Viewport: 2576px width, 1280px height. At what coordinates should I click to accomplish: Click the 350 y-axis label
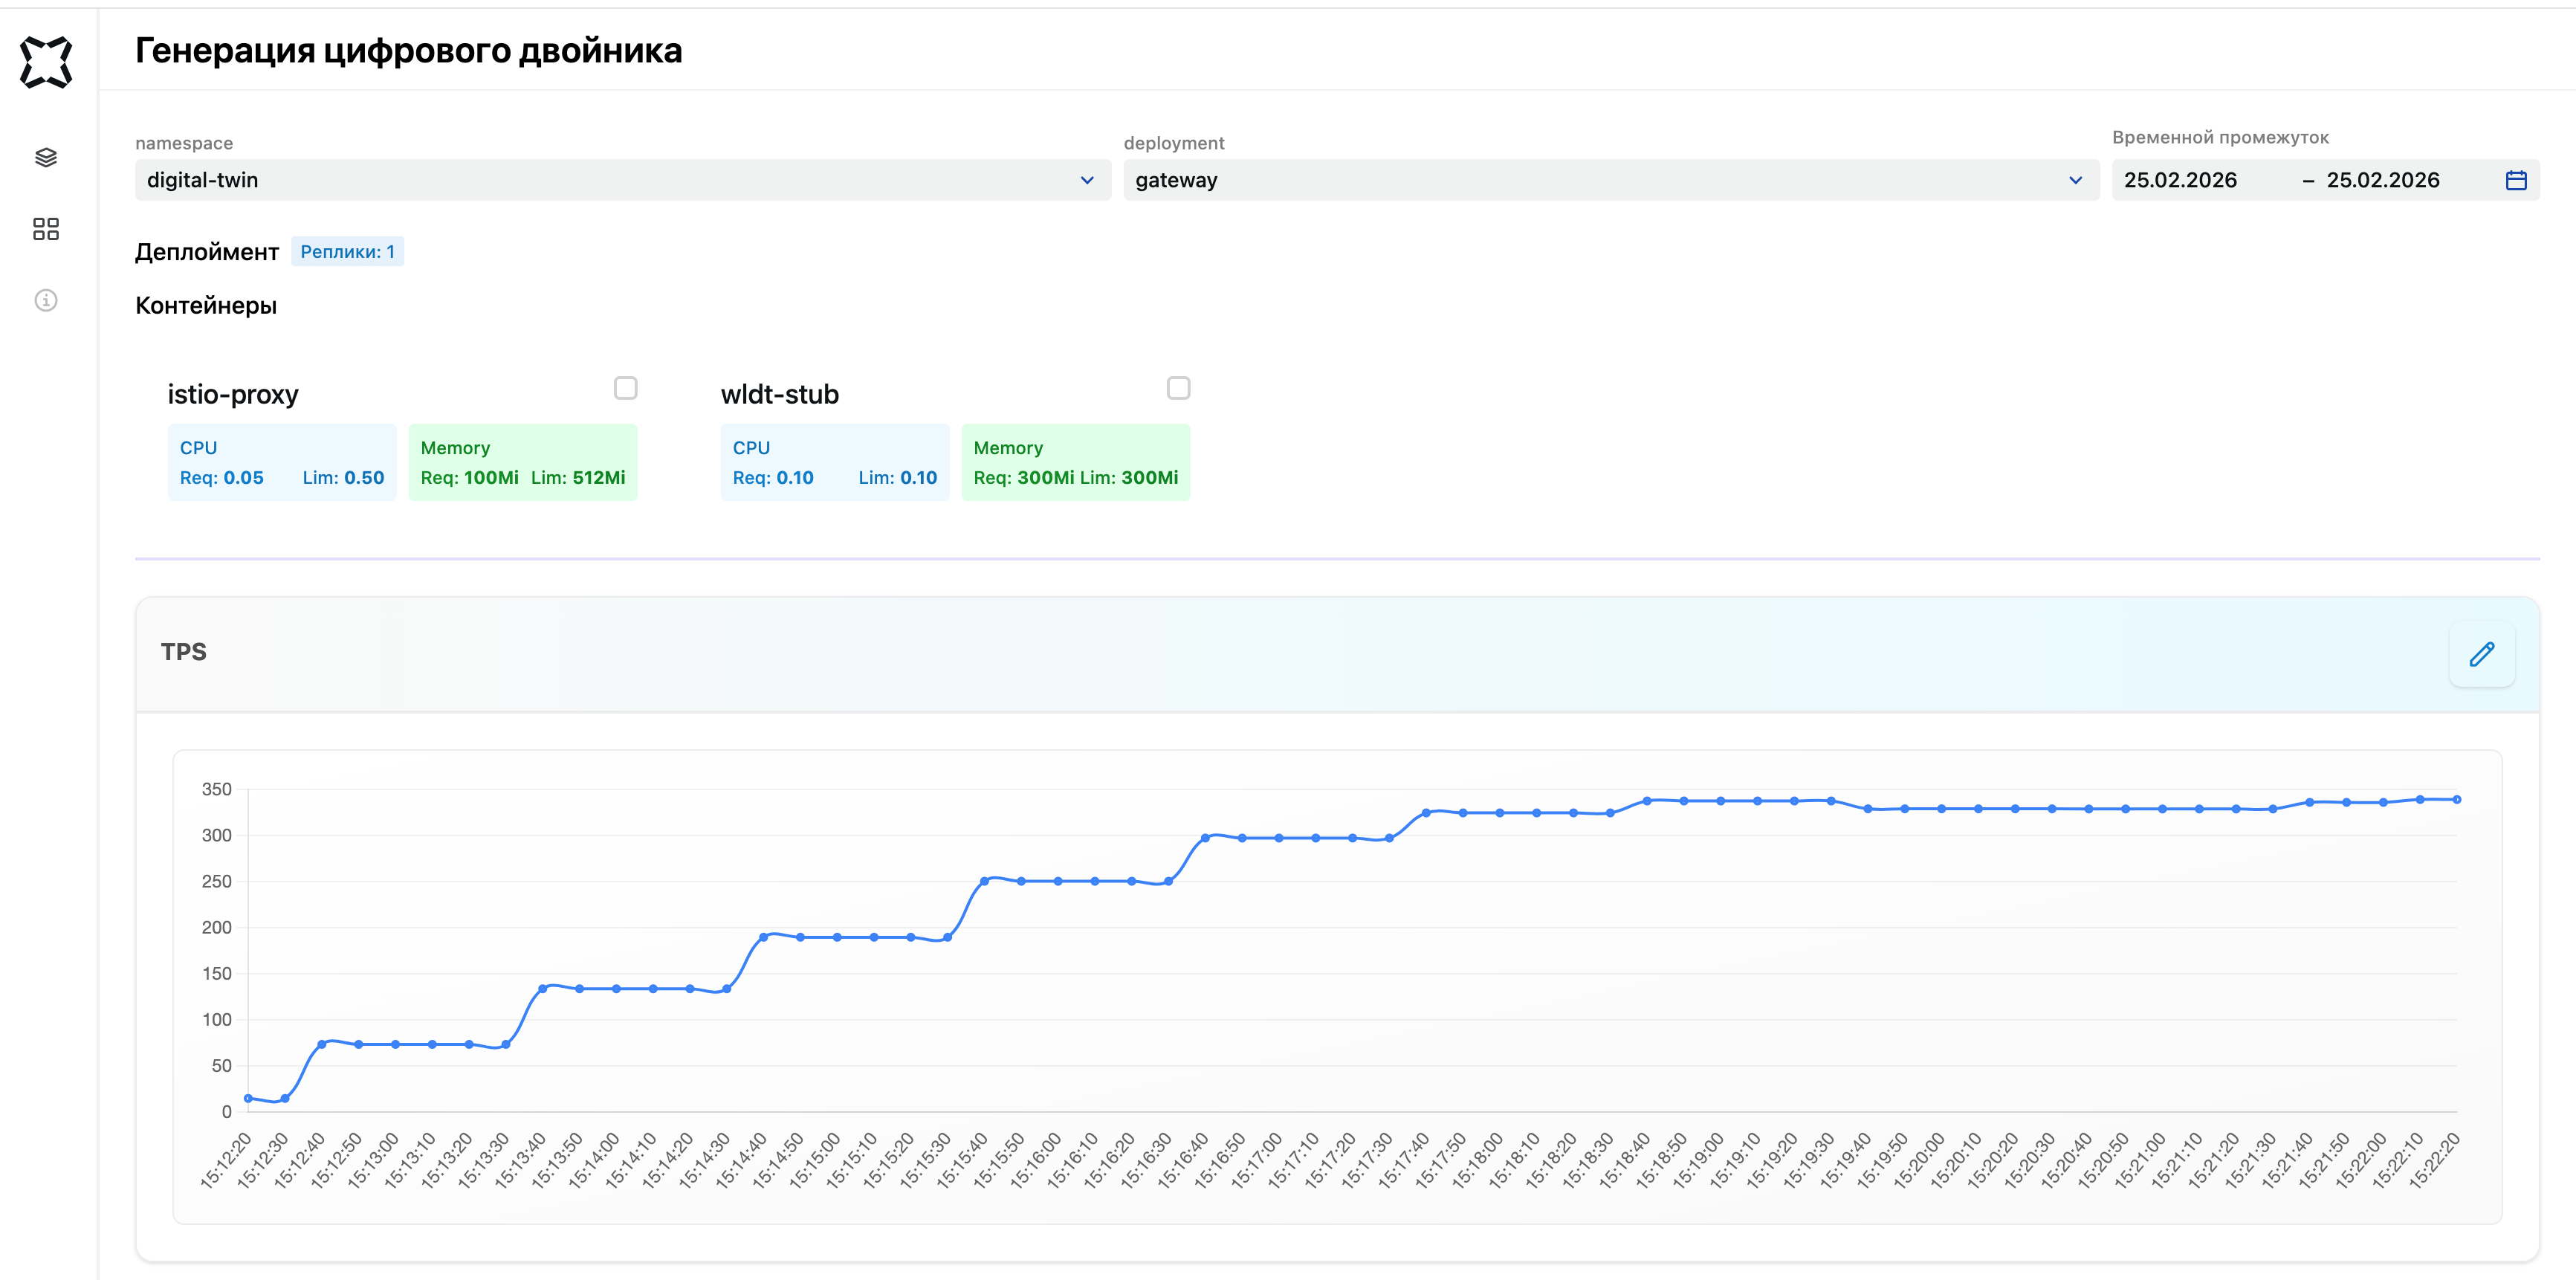216,789
